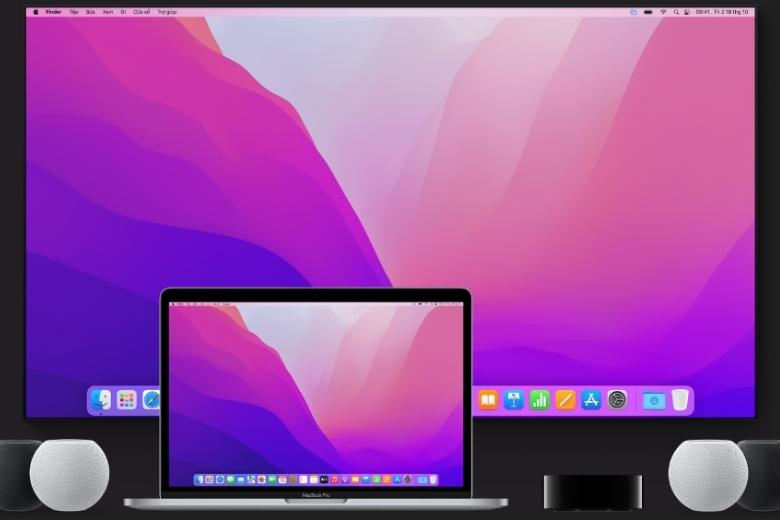Open the Trợ giúp menu
Screen dimensions: 780x520
click(x=167, y=12)
